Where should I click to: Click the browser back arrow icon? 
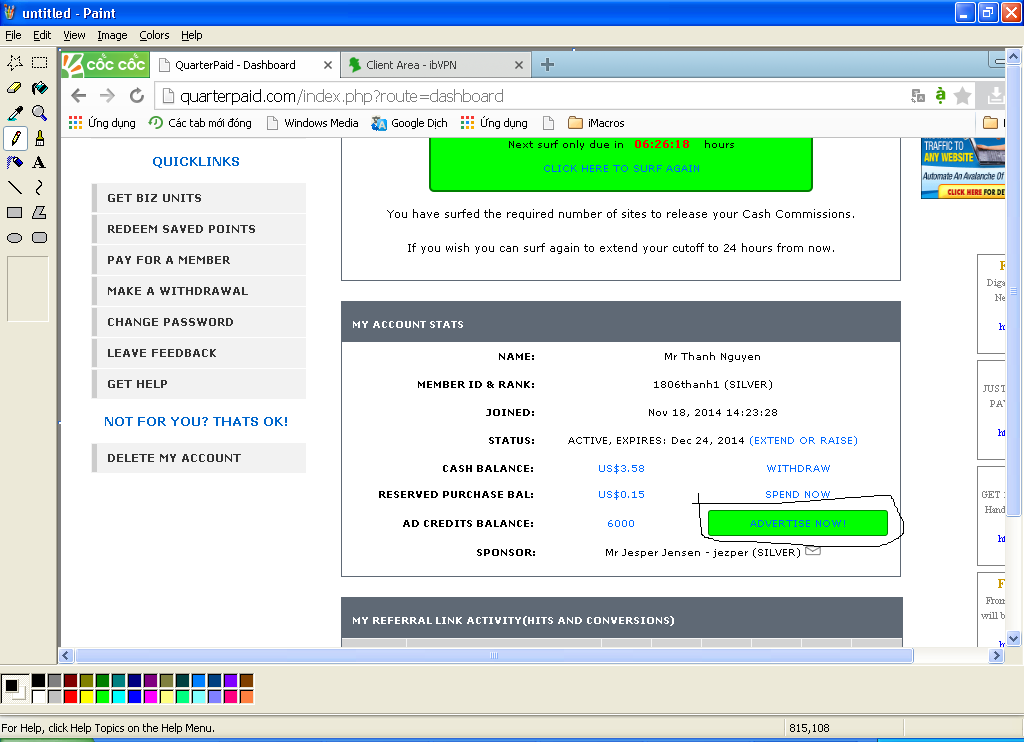pyautogui.click(x=79, y=96)
